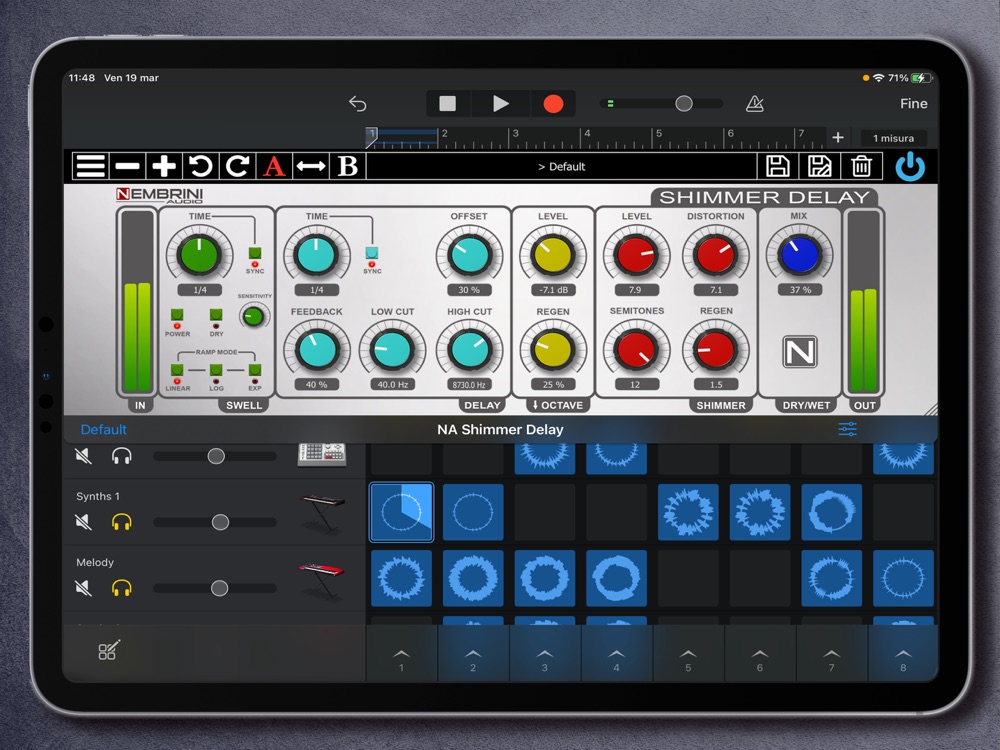Click the High Cut knob
Image resolution: width=1000 pixels, height=750 pixels.
[x=469, y=350]
